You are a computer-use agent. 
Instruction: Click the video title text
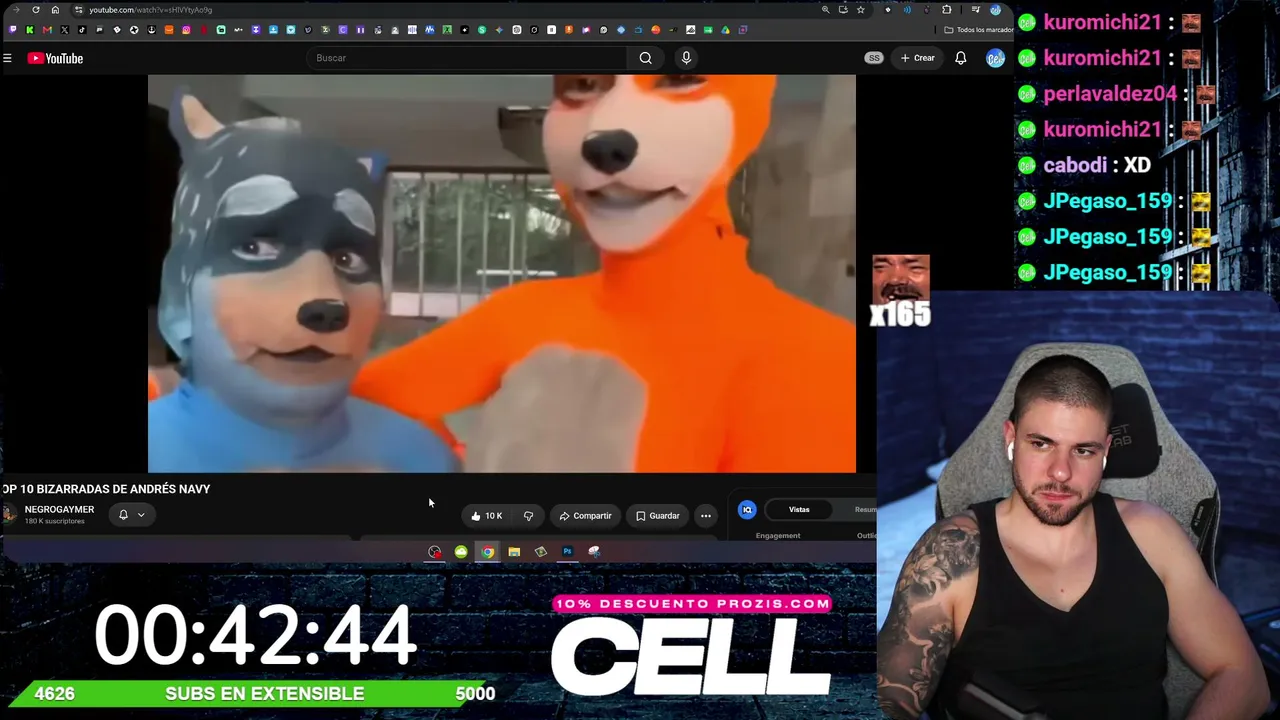106,489
